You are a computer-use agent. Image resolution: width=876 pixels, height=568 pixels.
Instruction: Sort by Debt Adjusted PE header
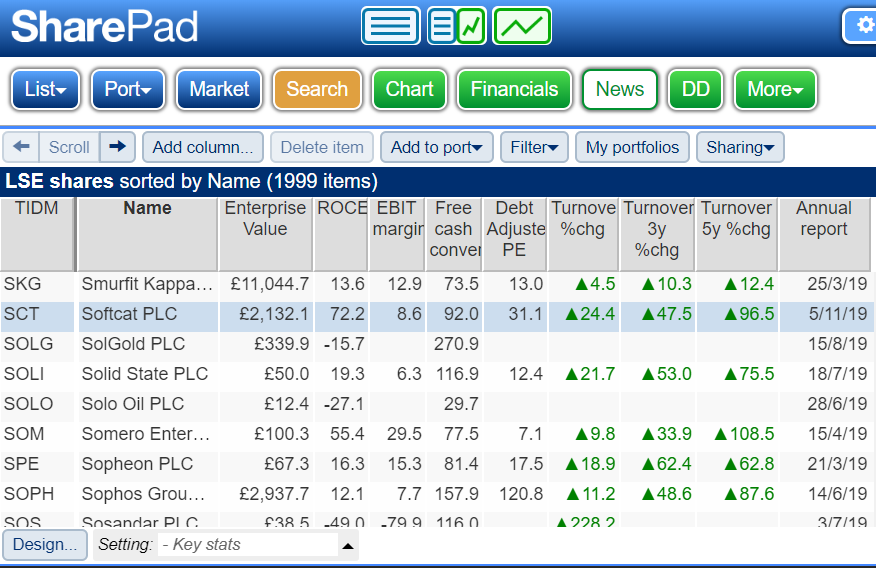pos(515,234)
